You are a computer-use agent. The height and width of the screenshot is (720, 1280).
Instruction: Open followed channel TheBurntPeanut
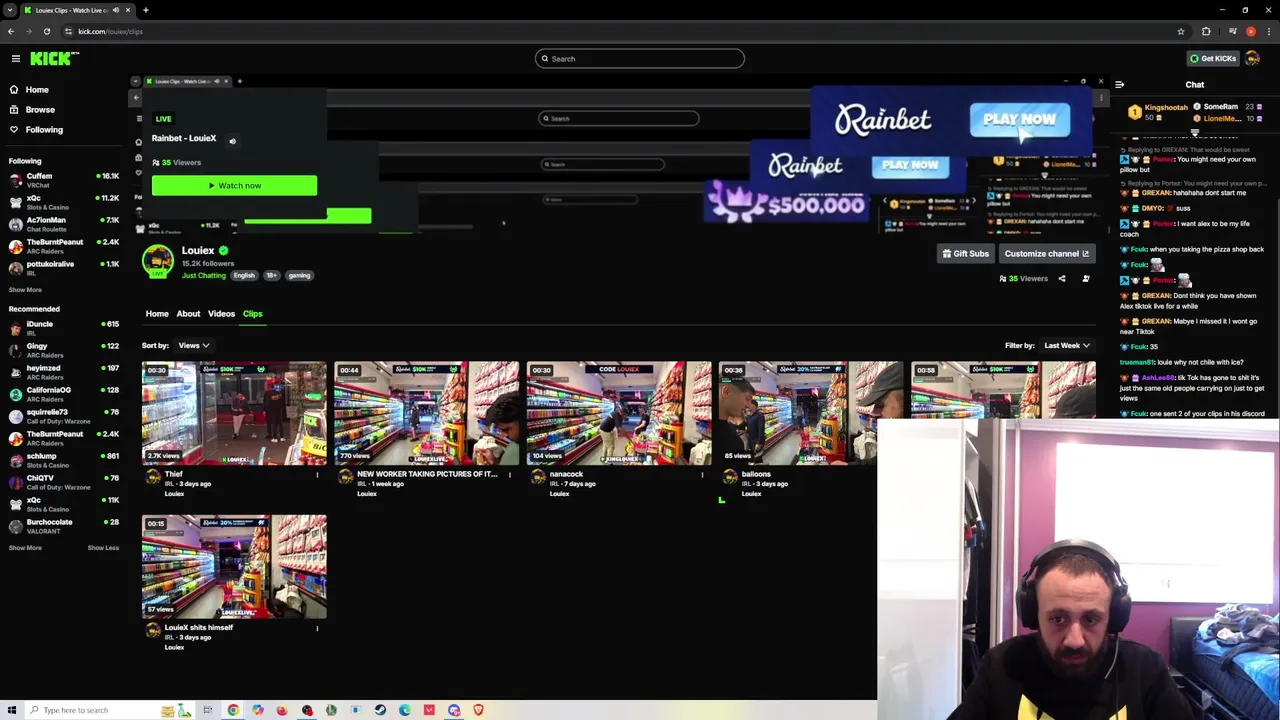coord(64,246)
